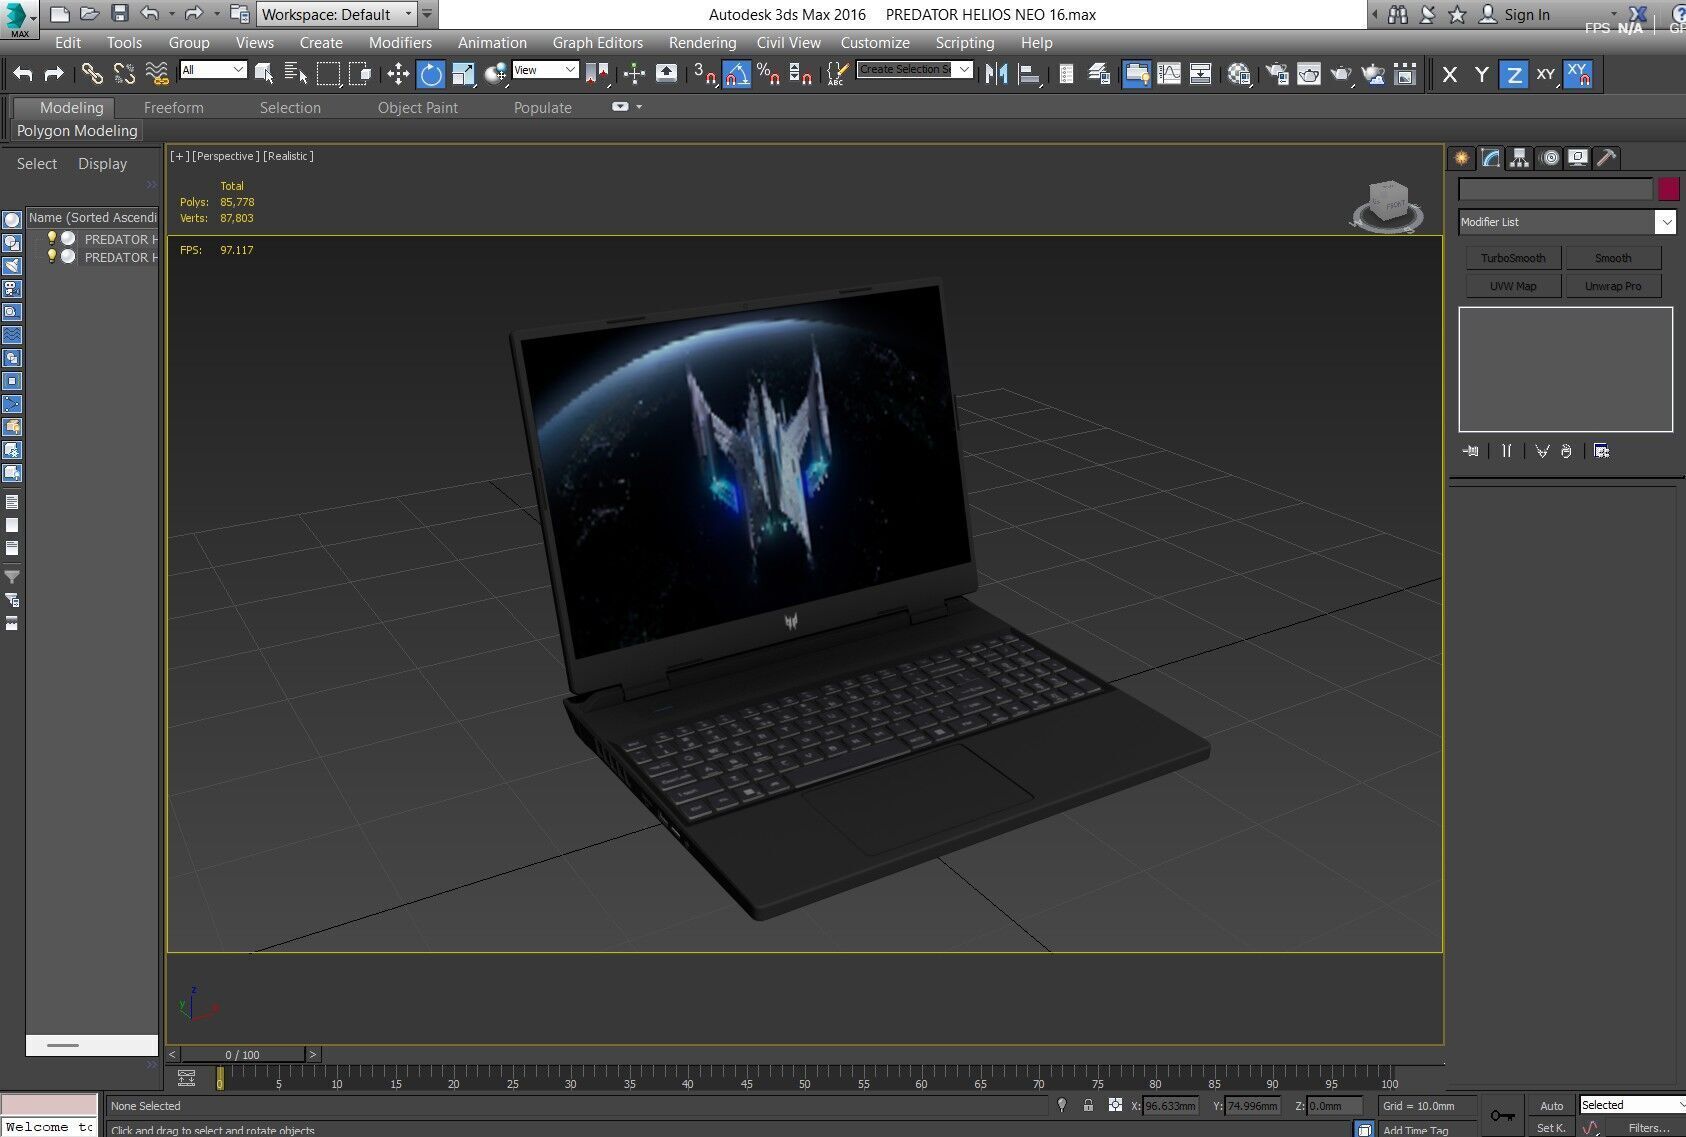1686x1137 pixels.
Task: Open the Material Editor icon
Action: (x=1239, y=73)
